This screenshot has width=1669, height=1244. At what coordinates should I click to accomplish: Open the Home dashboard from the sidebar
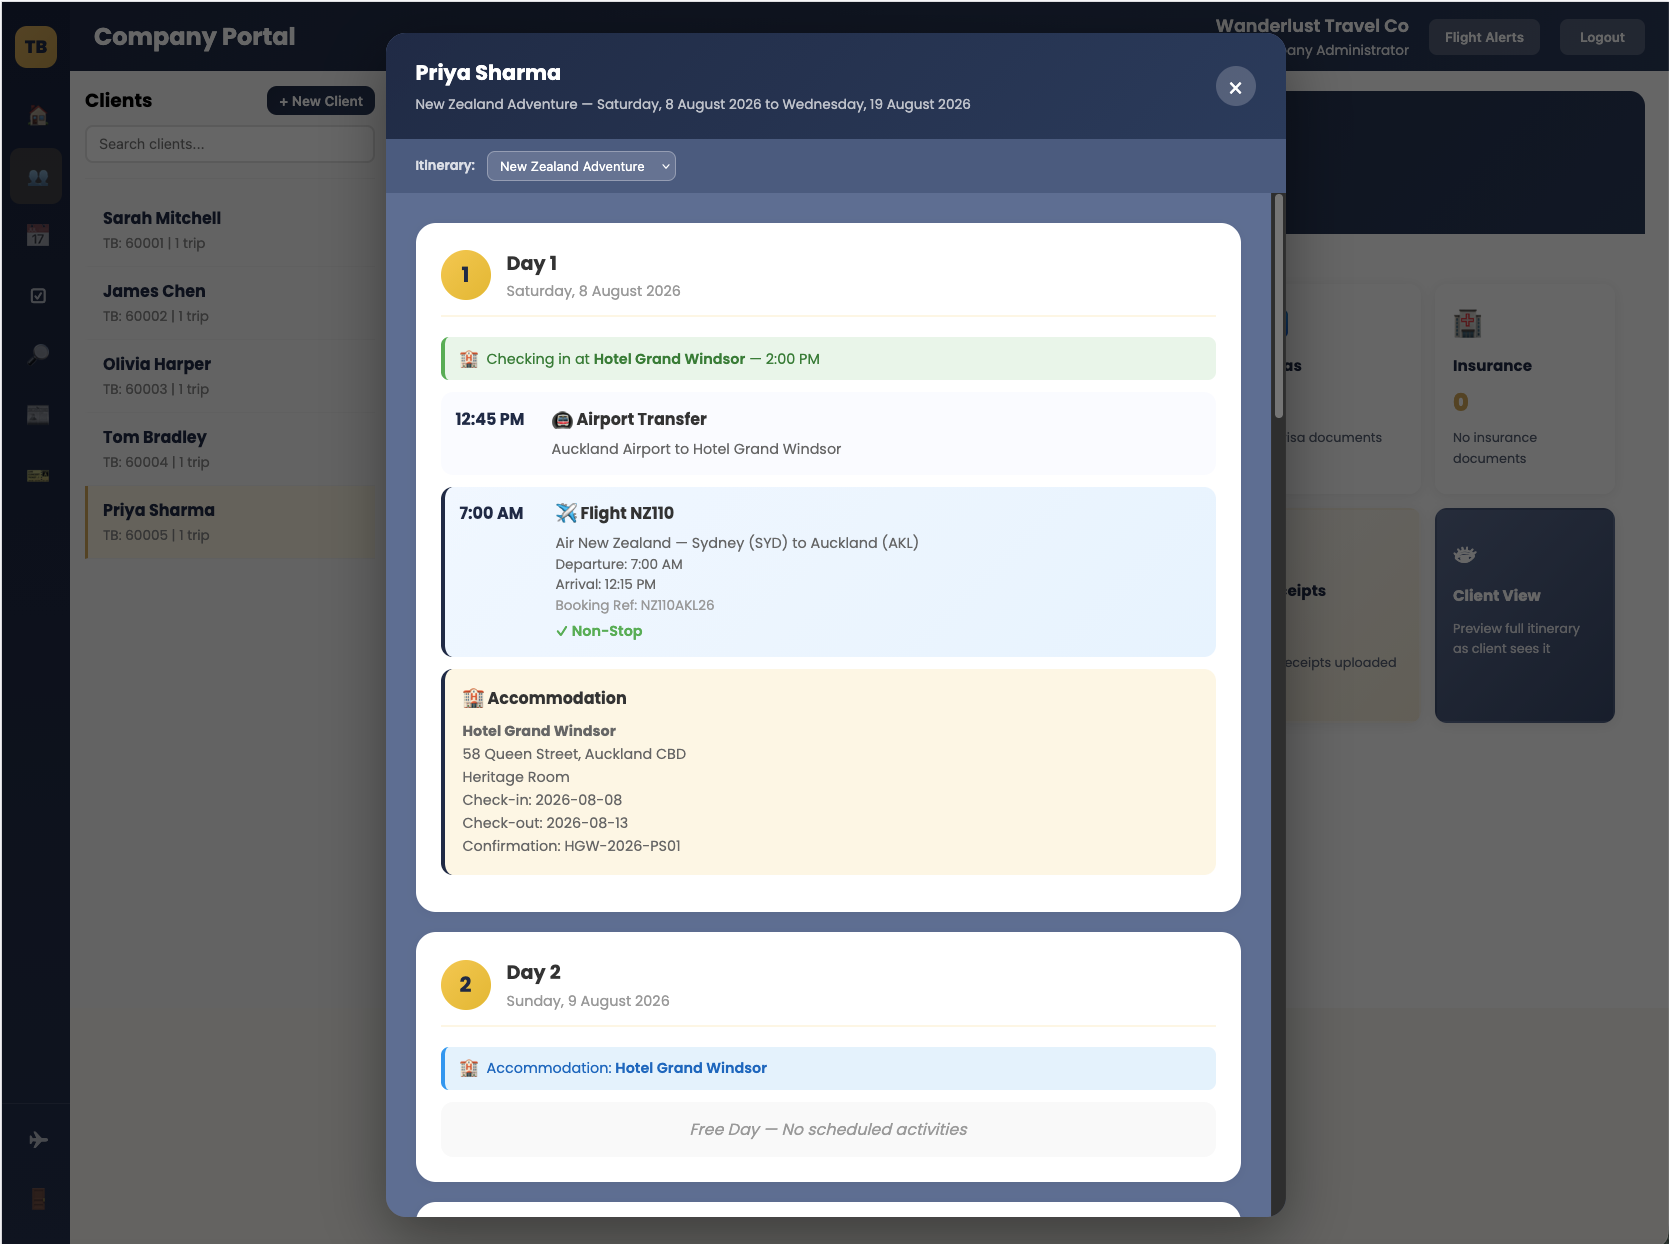click(x=37, y=115)
